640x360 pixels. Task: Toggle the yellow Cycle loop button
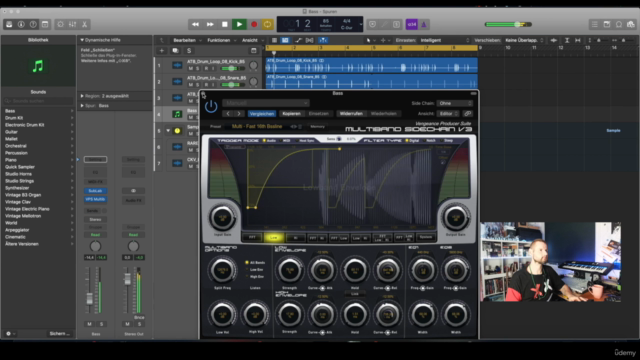[267, 24]
